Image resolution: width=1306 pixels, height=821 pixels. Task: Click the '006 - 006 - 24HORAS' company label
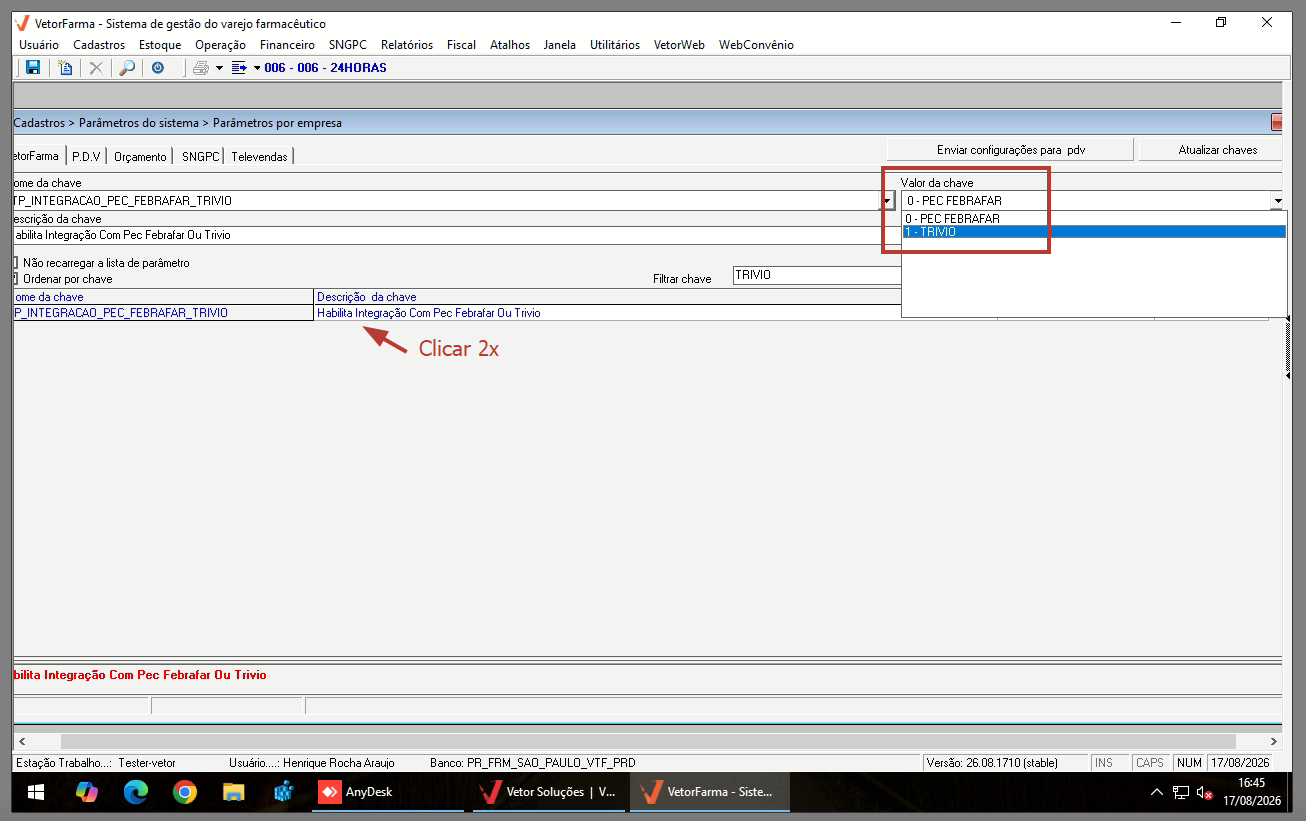point(325,68)
